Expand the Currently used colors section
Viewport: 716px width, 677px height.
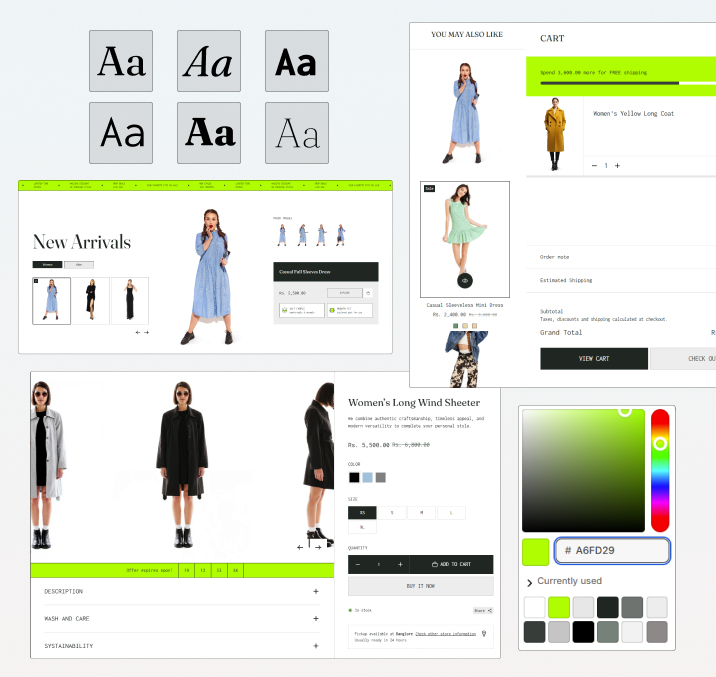pyautogui.click(x=530, y=582)
